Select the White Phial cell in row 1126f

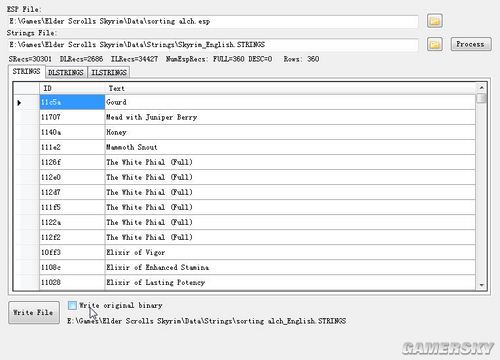point(290,162)
